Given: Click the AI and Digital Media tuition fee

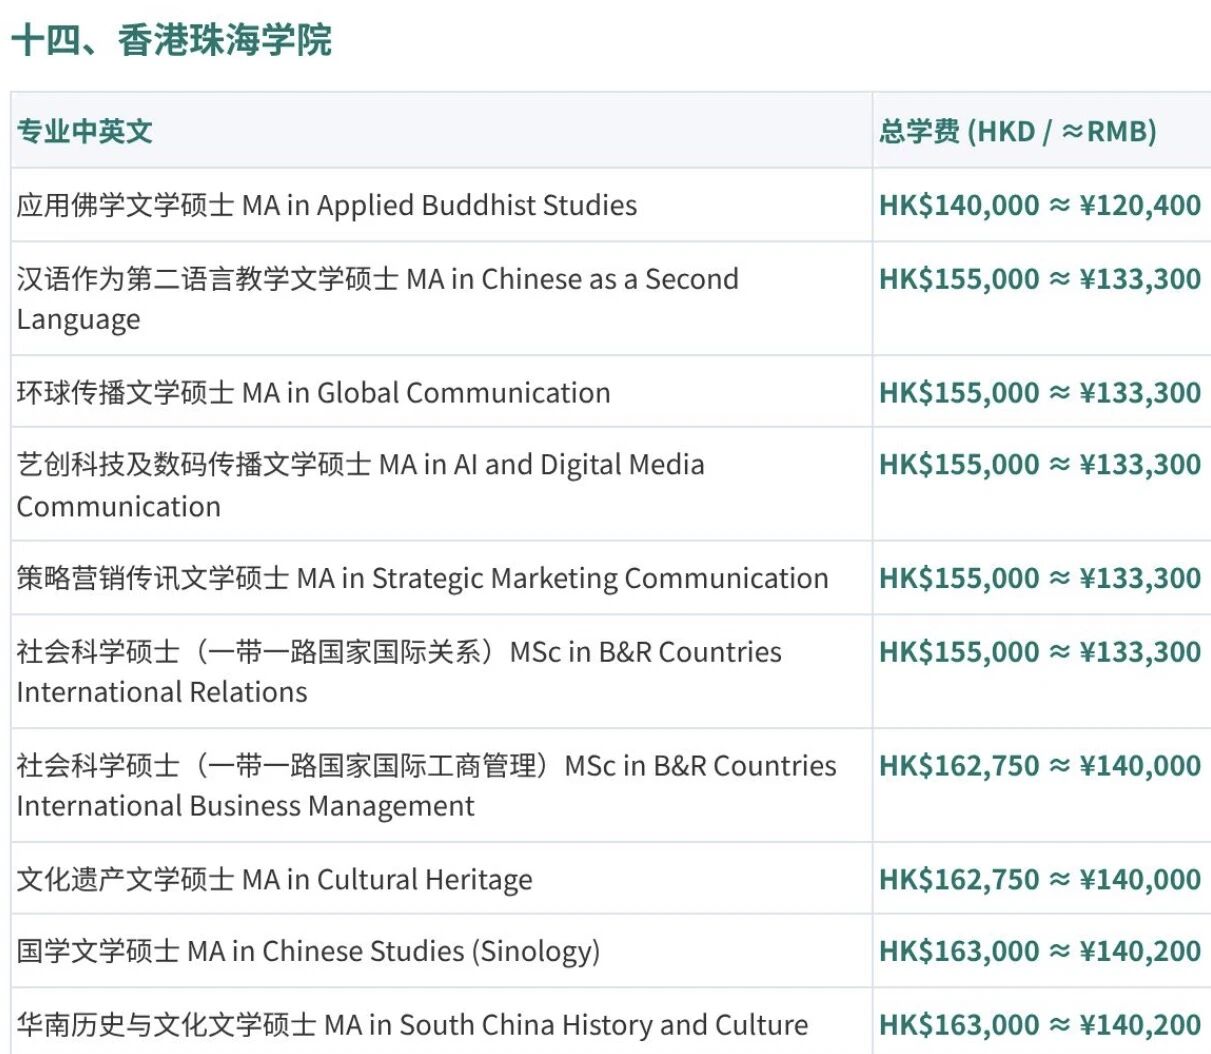Looking at the screenshot, I should [x=1040, y=464].
